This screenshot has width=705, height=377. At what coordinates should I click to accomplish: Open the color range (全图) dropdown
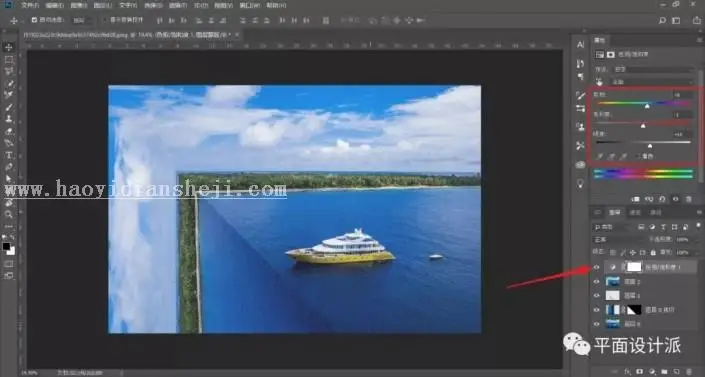pyautogui.click(x=652, y=82)
